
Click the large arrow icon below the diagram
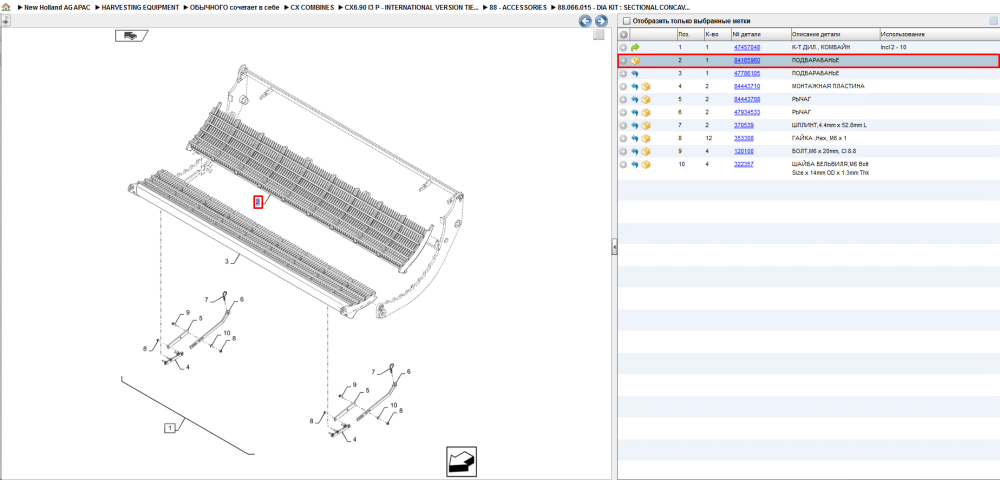[x=461, y=462]
